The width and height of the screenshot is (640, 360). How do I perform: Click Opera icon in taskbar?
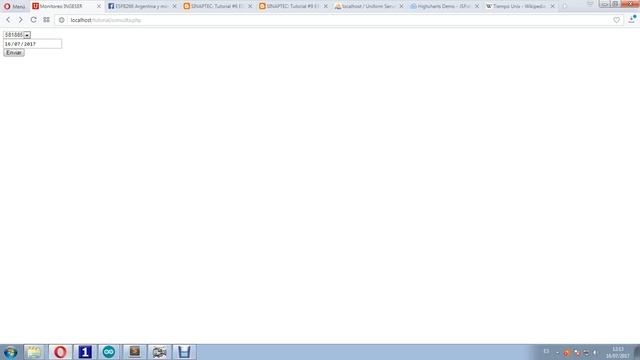[x=60, y=352]
